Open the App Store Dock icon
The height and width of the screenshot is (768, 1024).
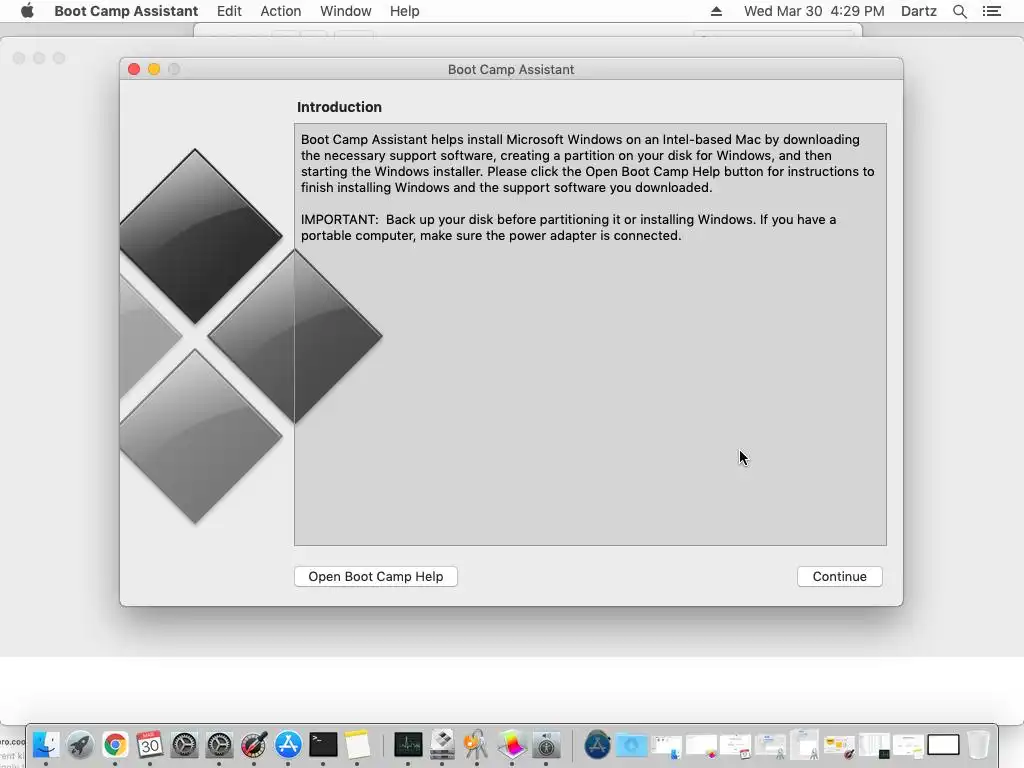(288, 744)
